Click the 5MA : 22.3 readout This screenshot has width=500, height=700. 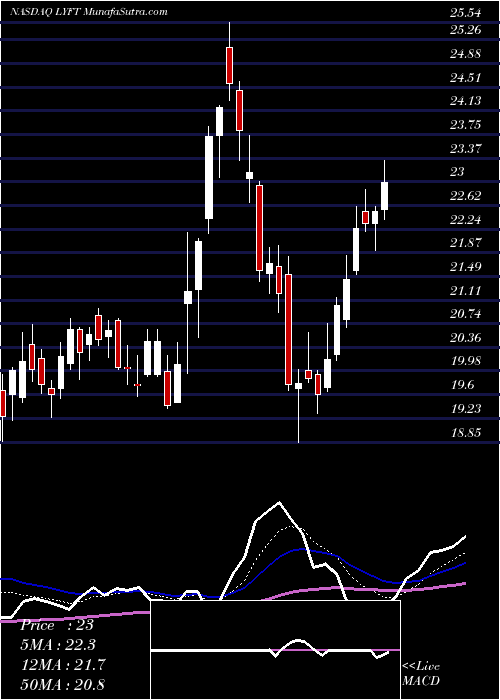click(58, 645)
